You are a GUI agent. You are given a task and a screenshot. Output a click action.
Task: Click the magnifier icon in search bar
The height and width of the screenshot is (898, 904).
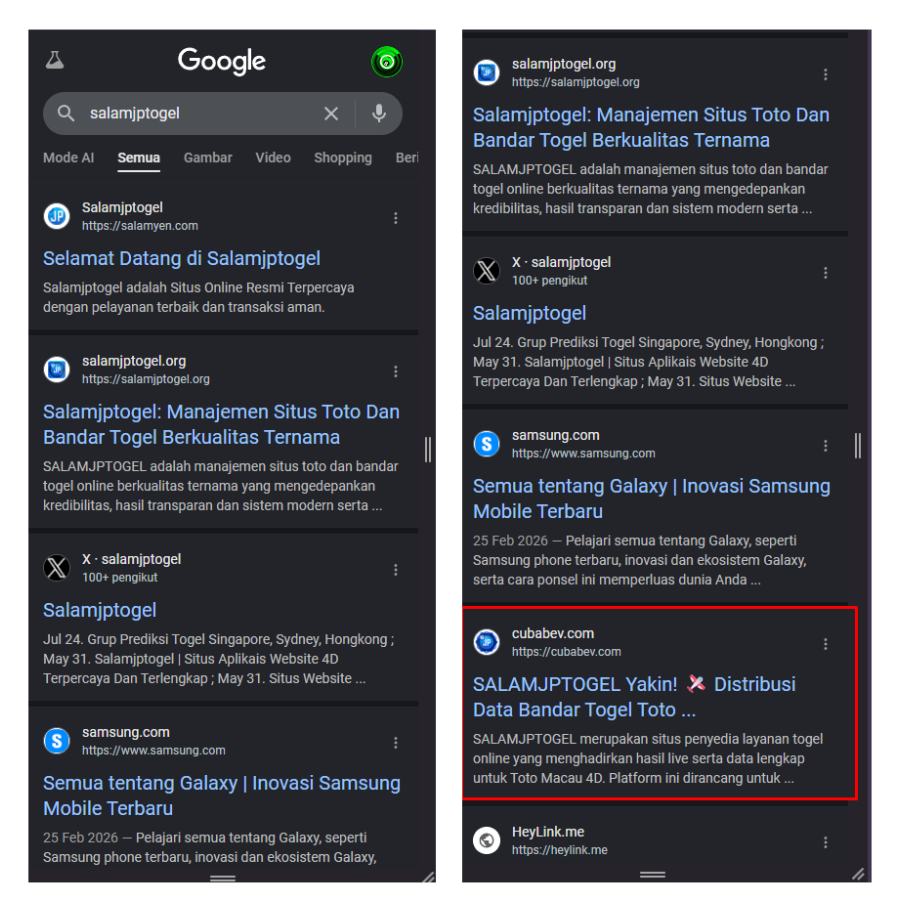(x=66, y=114)
